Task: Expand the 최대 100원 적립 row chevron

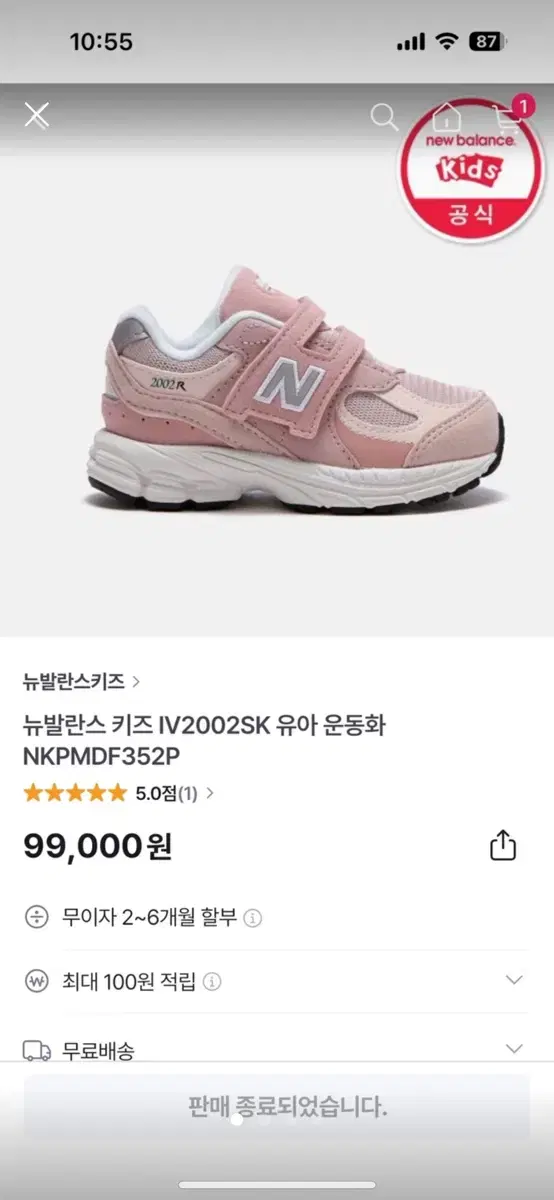Action: coord(514,980)
